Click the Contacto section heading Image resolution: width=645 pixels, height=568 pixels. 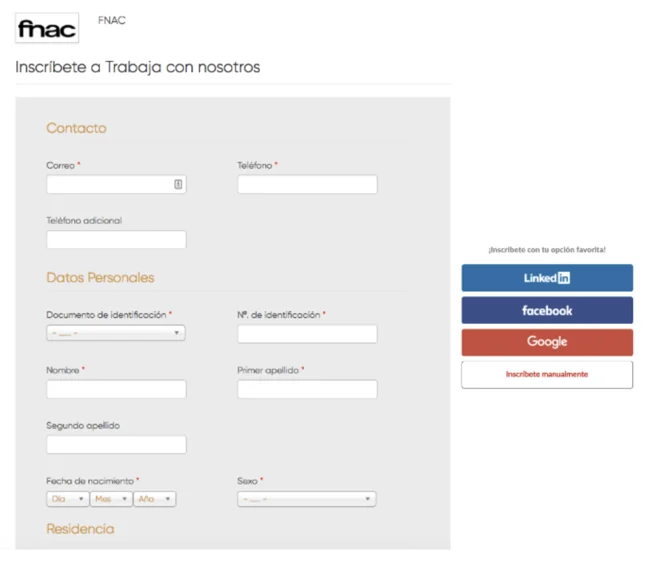(77, 128)
